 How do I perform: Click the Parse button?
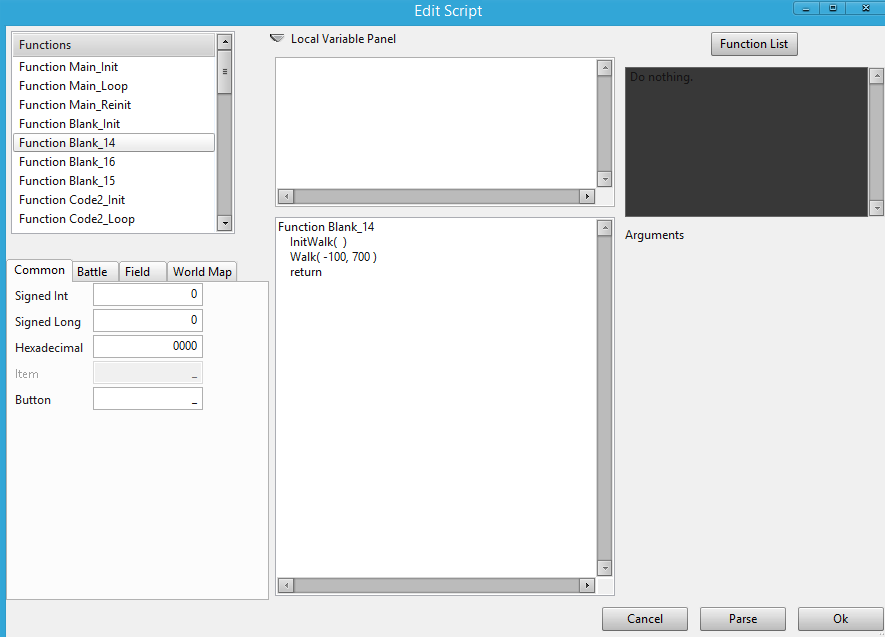click(x=743, y=619)
